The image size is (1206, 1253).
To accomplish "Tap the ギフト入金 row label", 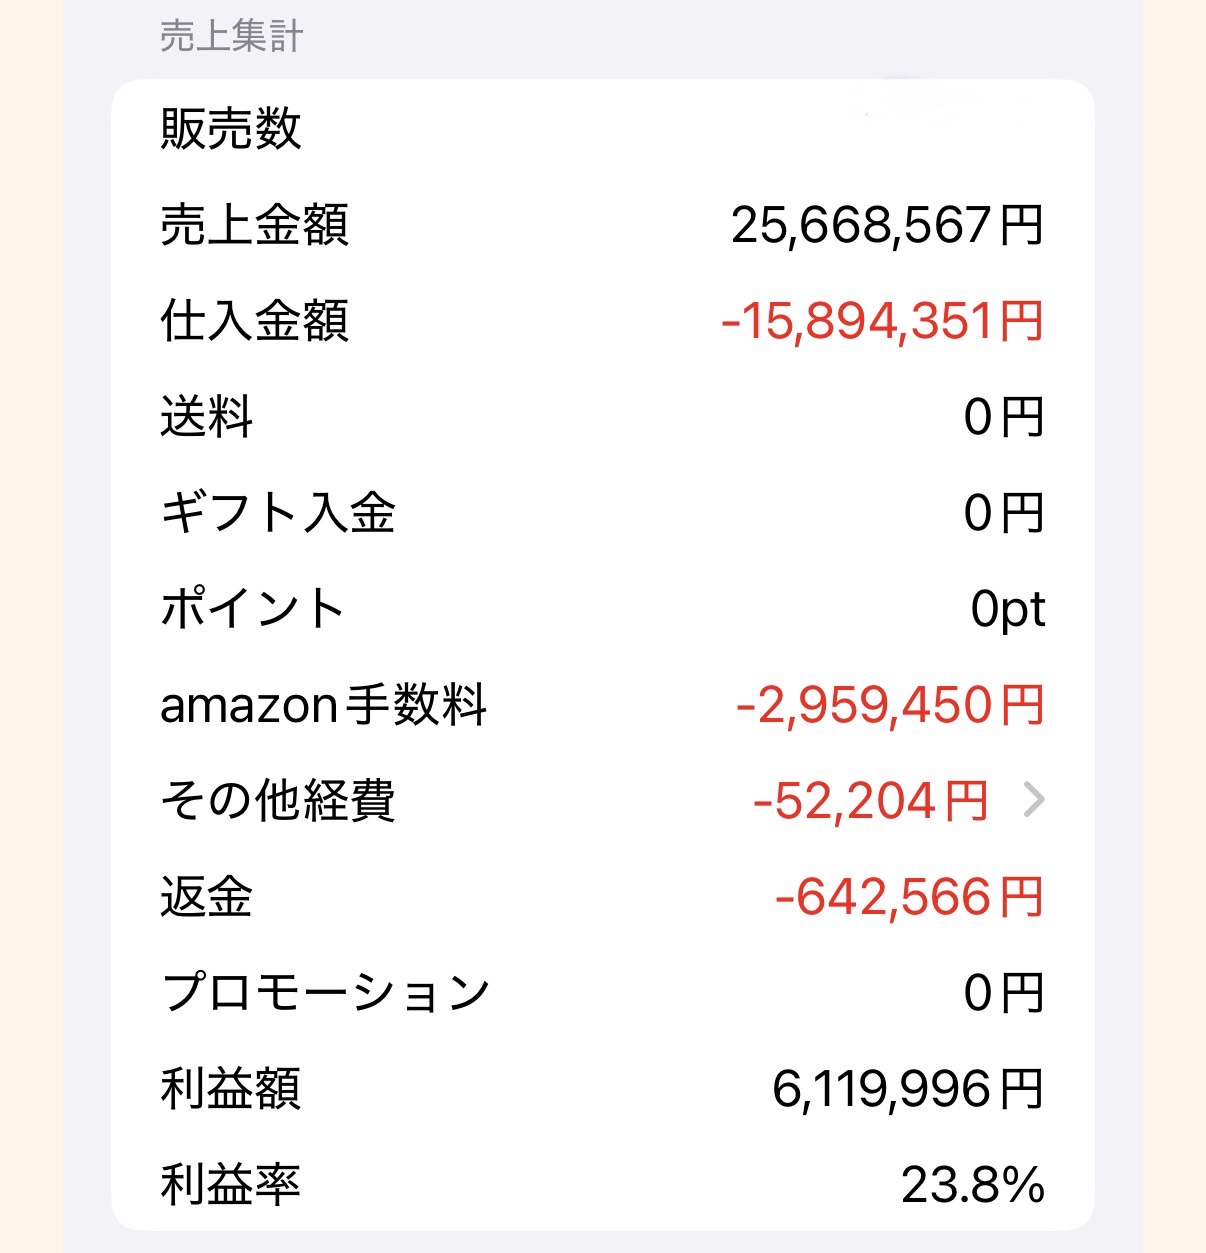I will click(x=278, y=513).
